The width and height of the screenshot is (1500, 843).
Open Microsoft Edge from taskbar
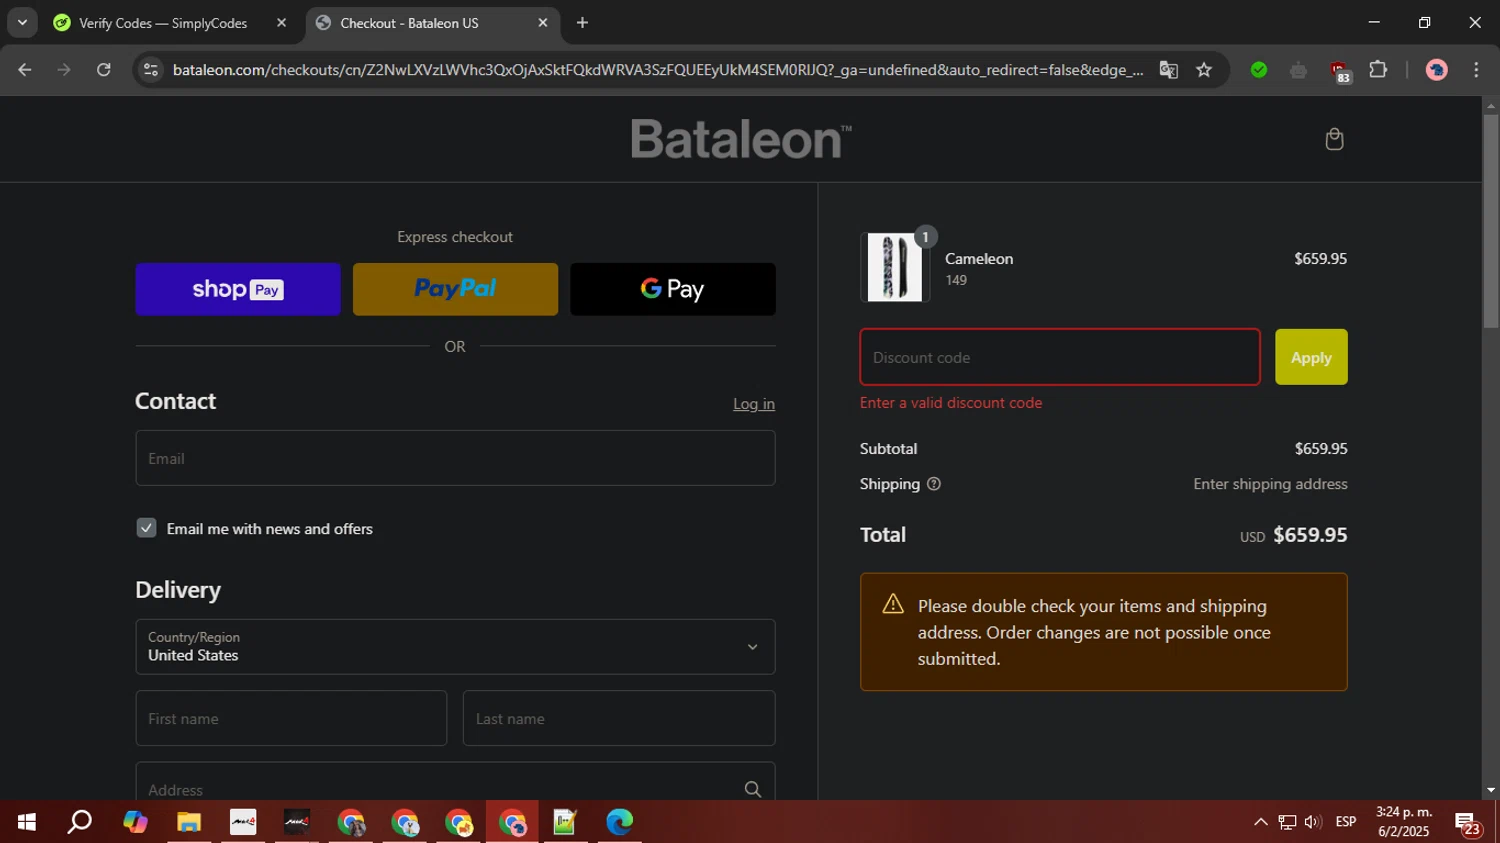(619, 822)
